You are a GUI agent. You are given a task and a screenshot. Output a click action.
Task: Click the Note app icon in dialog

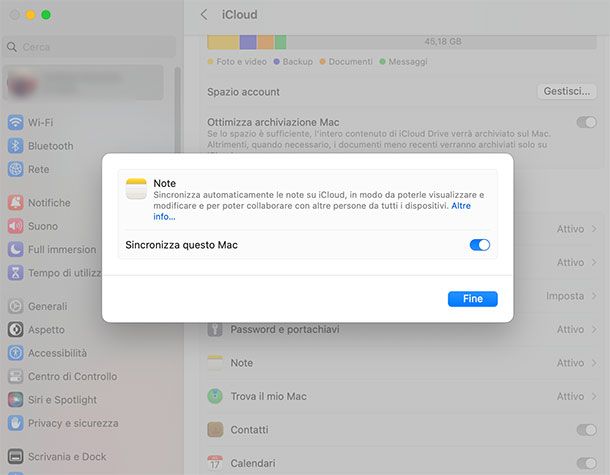click(x=136, y=189)
